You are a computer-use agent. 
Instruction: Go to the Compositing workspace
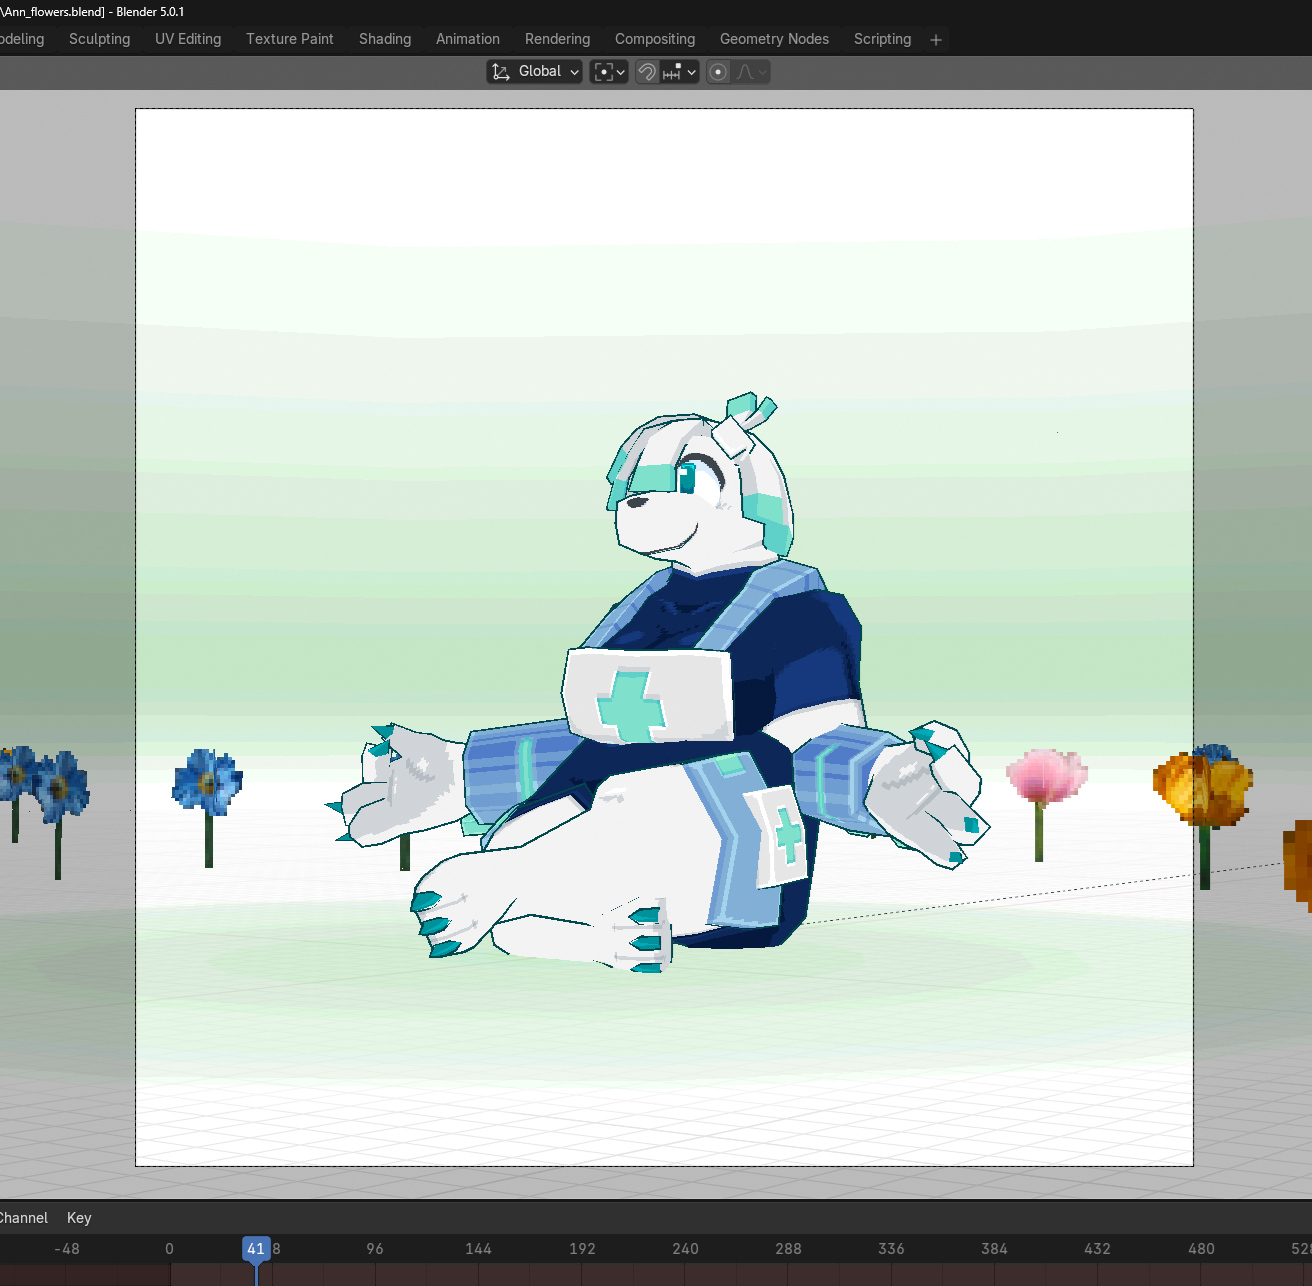[x=655, y=39]
